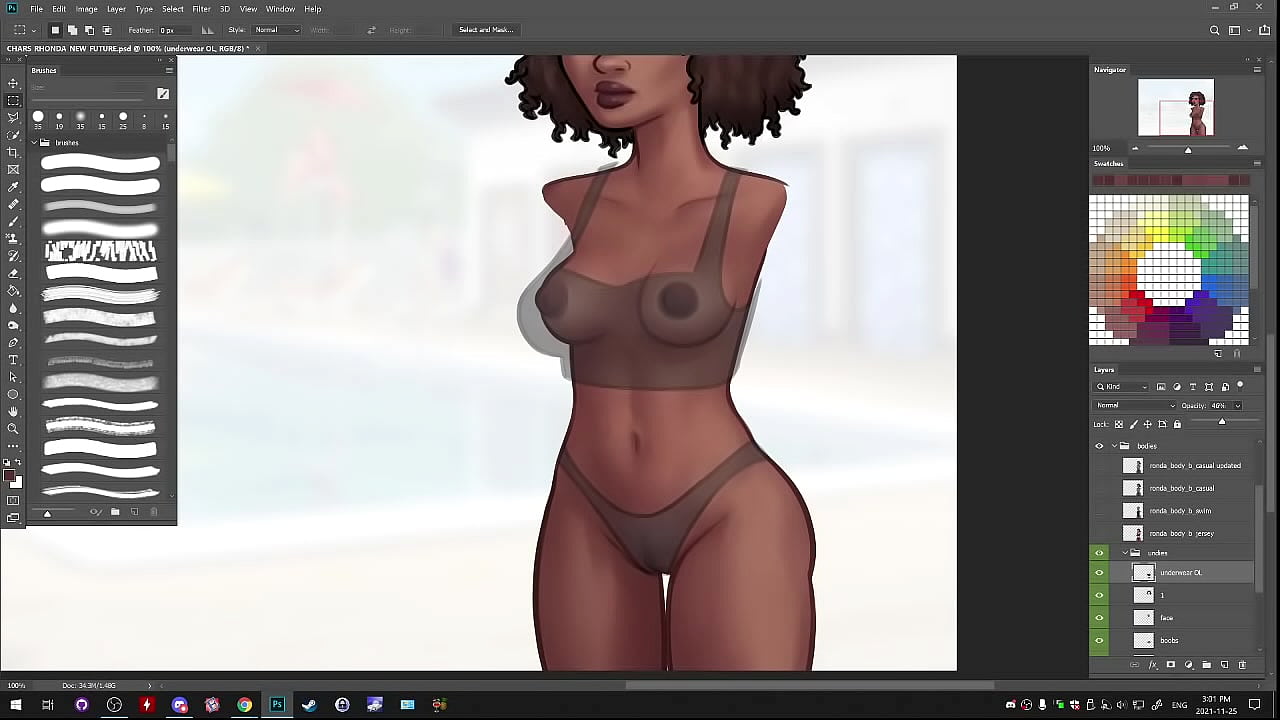Open the Window menu
The height and width of the screenshot is (720, 1280).
click(x=280, y=9)
